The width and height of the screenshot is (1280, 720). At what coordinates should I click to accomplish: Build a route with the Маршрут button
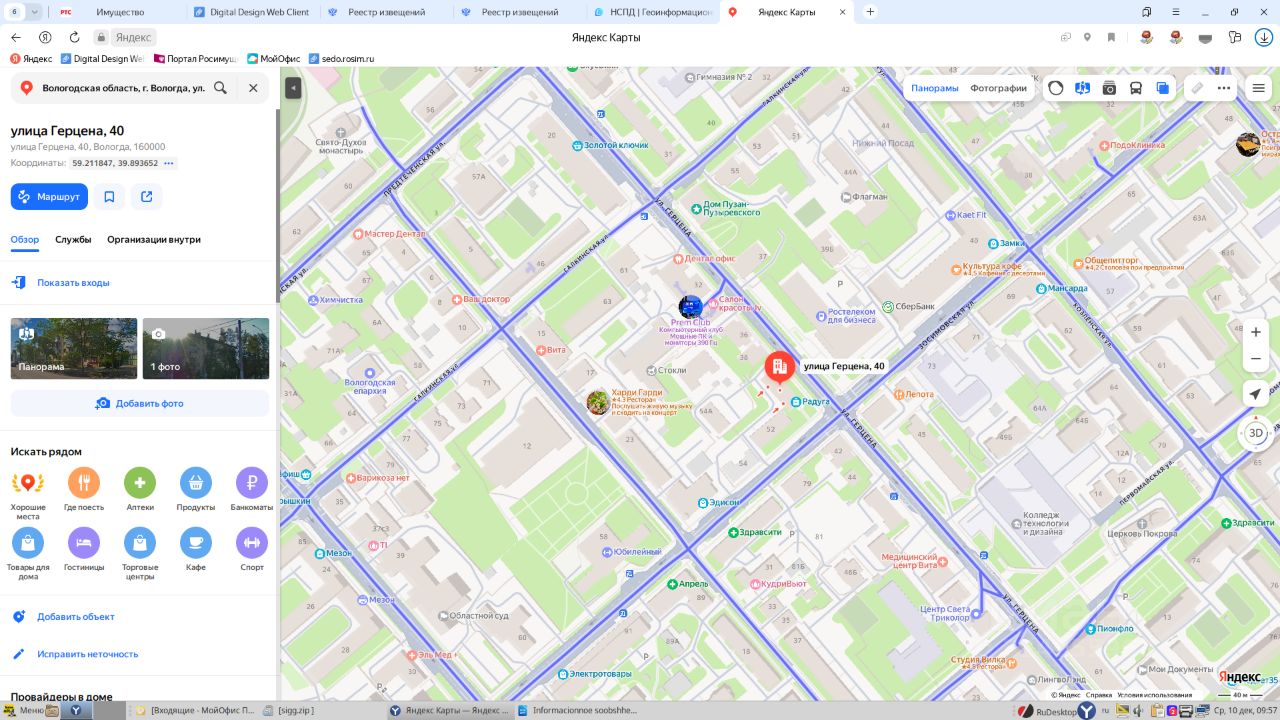(x=49, y=197)
